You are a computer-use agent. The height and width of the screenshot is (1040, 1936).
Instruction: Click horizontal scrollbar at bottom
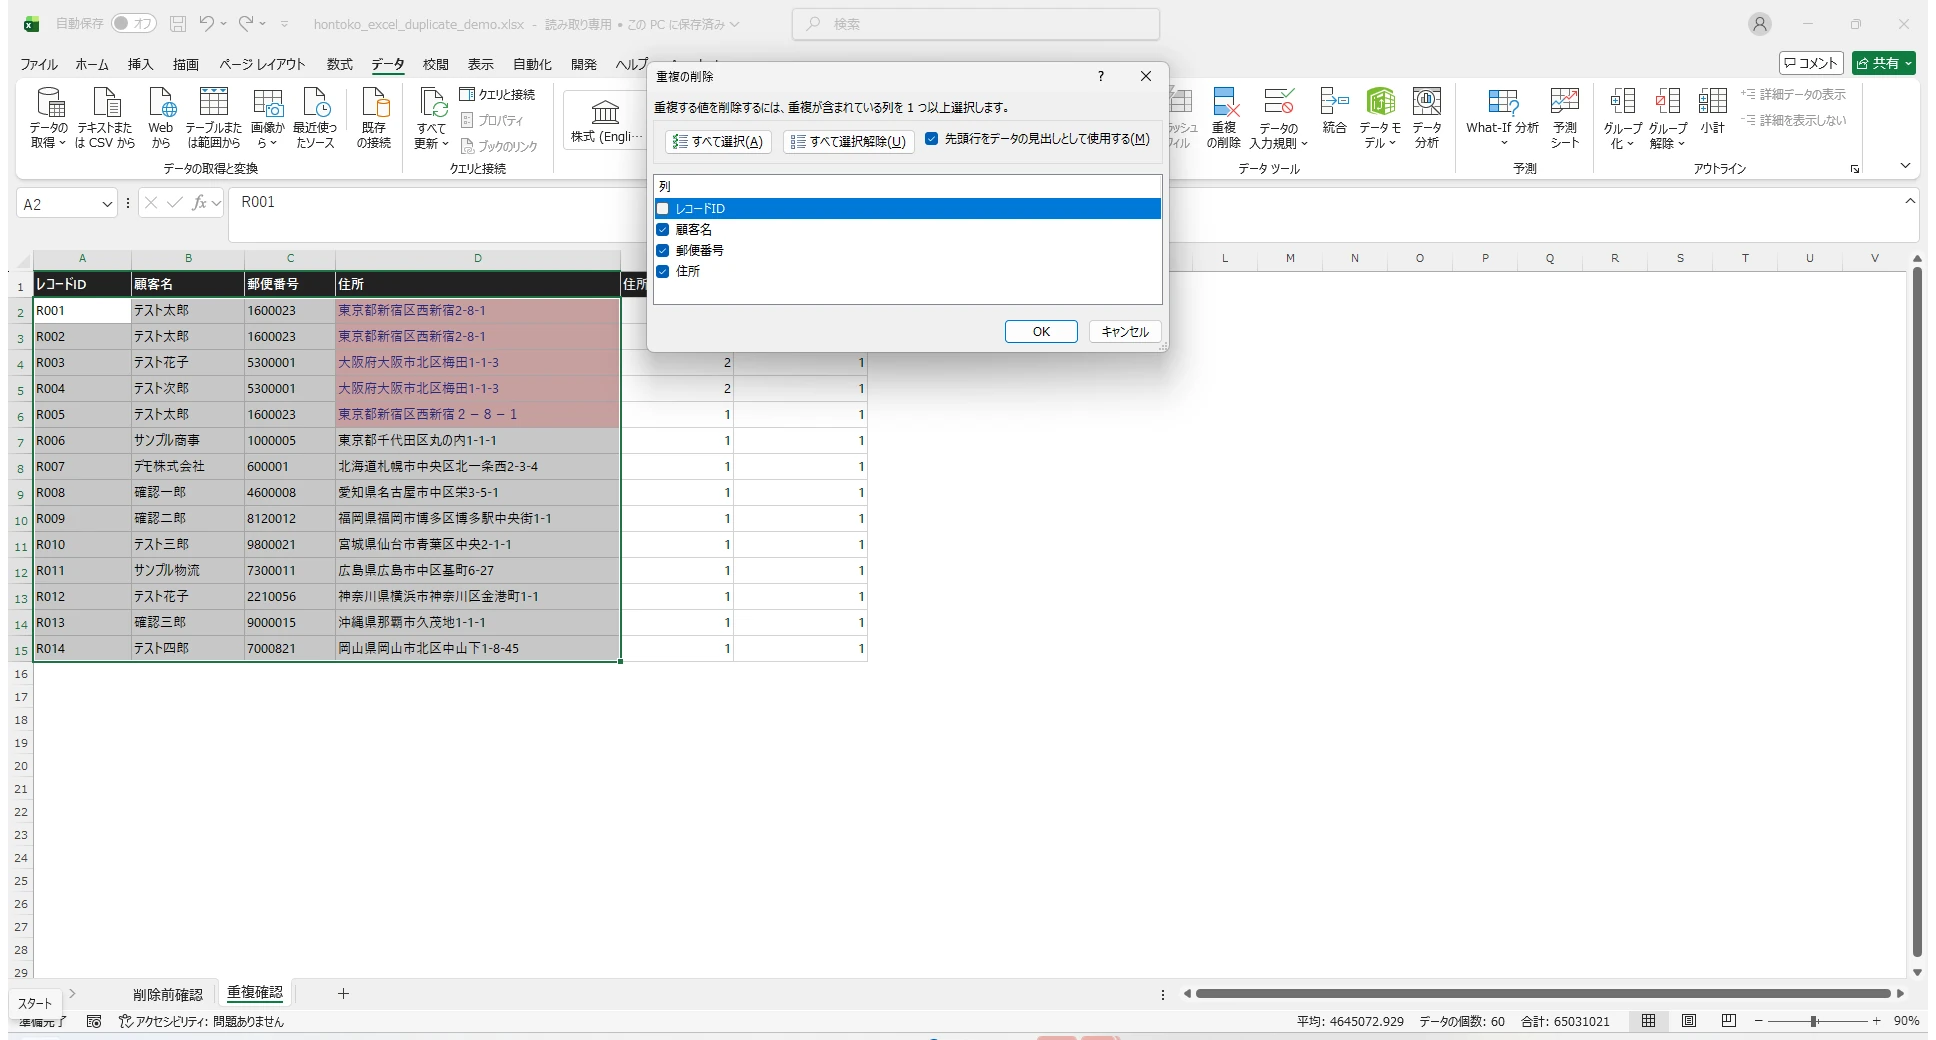tap(1543, 994)
